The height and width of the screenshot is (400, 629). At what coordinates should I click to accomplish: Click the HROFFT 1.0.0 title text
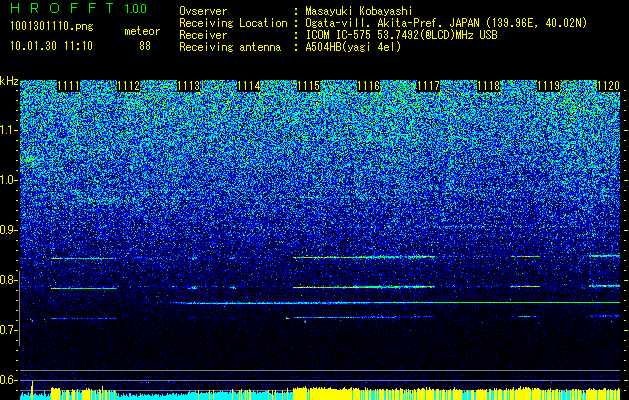(x=79, y=8)
